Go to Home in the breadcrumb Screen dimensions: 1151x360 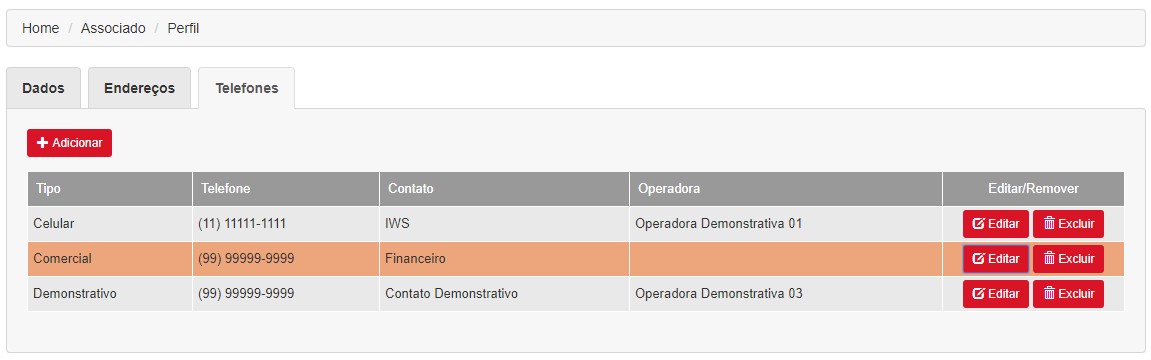point(40,29)
